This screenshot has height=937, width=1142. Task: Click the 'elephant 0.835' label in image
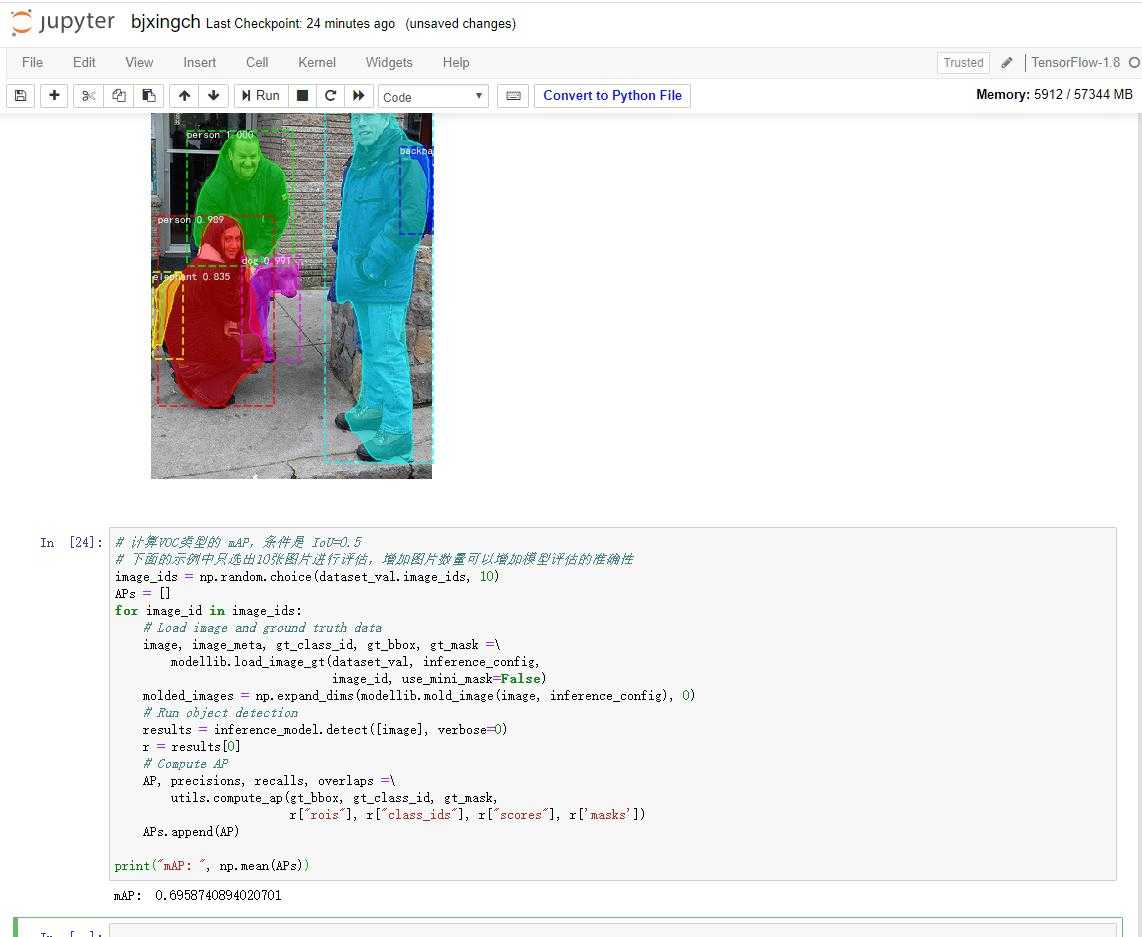click(x=192, y=277)
